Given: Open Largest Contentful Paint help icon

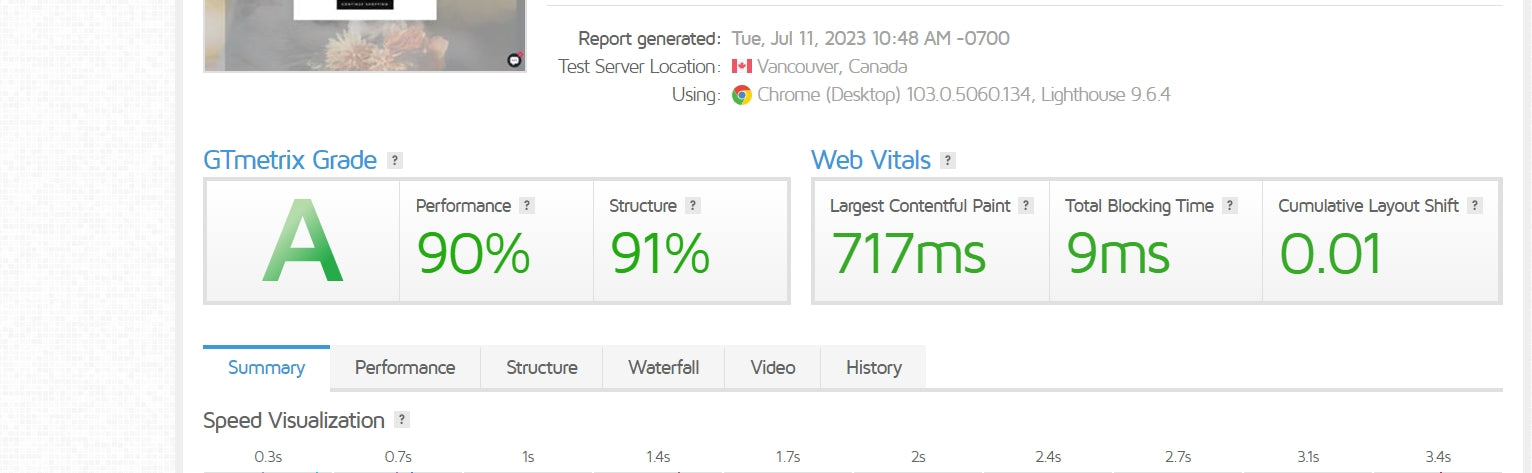Looking at the screenshot, I should tap(1025, 206).
